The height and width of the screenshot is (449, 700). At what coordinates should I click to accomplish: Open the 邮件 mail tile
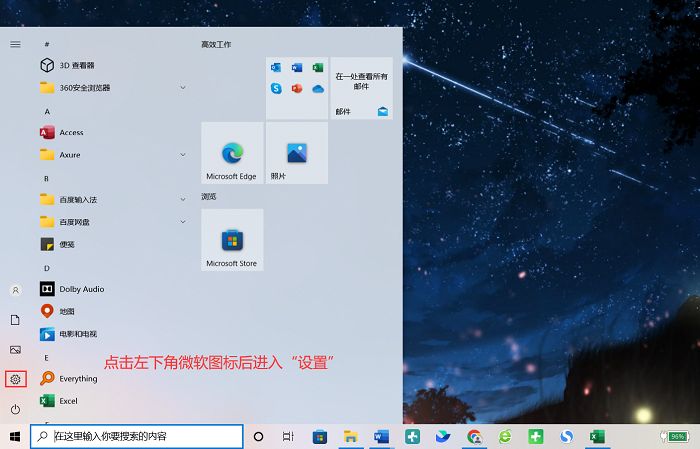tap(362, 88)
